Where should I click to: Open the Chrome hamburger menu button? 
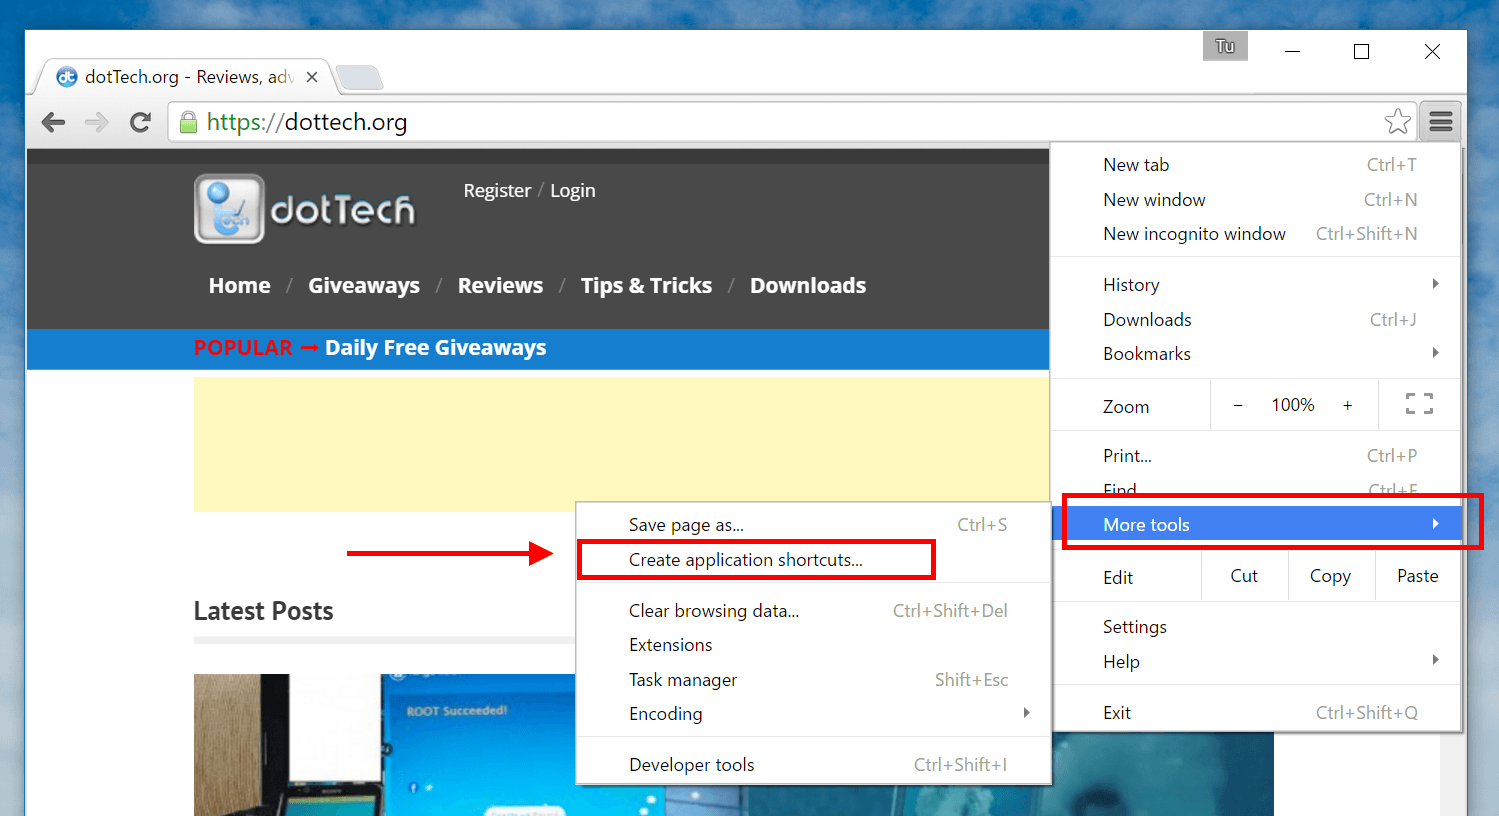pyautogui.click(x=1441, y=122)
